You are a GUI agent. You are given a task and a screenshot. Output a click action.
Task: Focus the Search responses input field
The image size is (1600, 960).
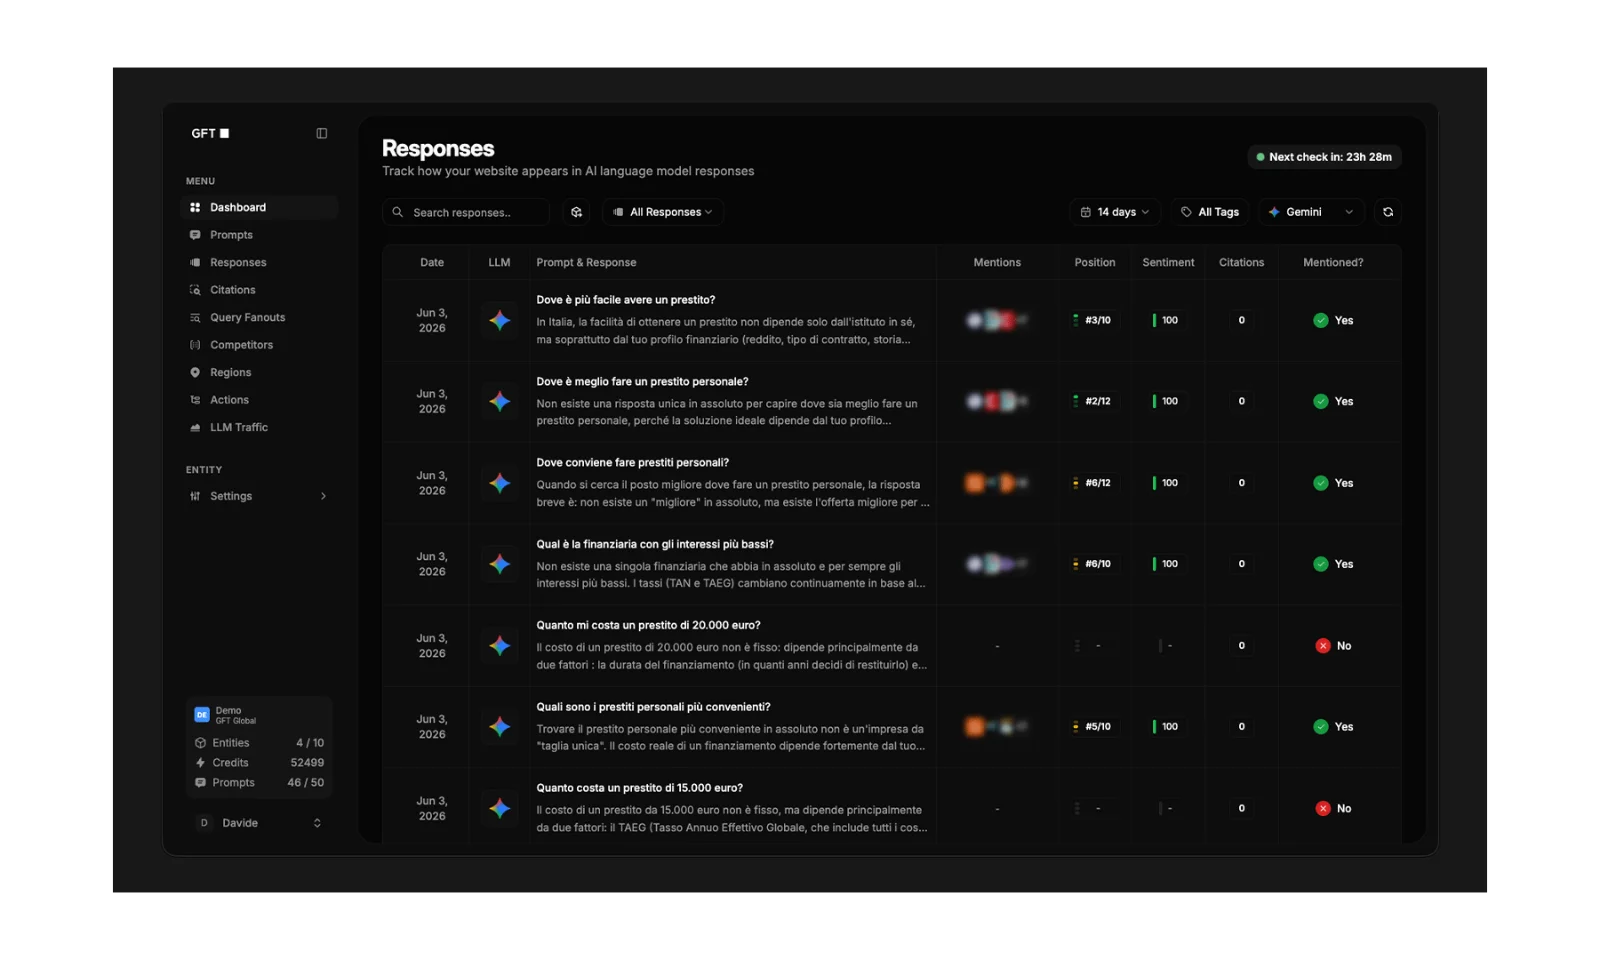click(466, 212)
